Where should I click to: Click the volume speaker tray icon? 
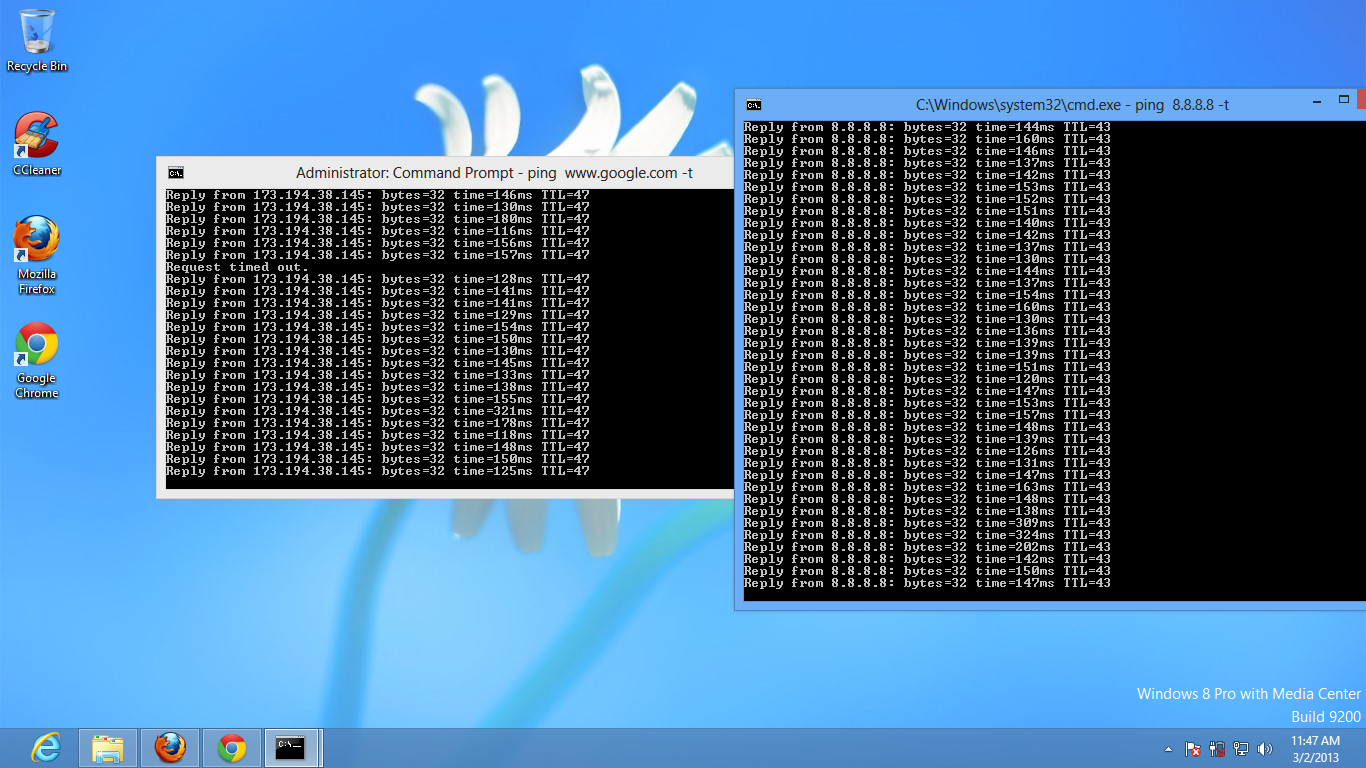[x=1265, y=748]
